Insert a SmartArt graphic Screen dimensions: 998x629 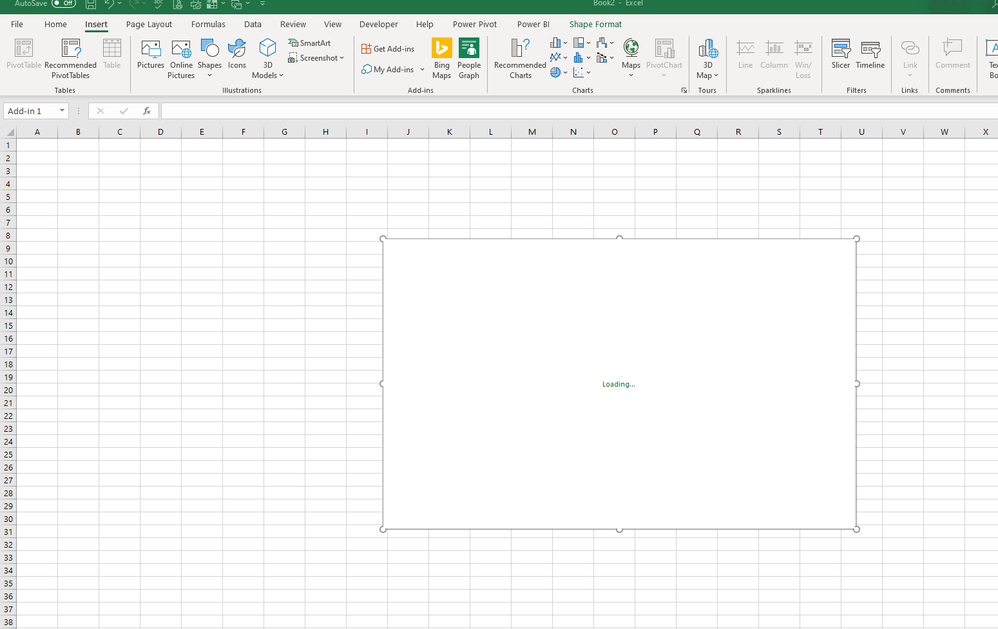310,42
